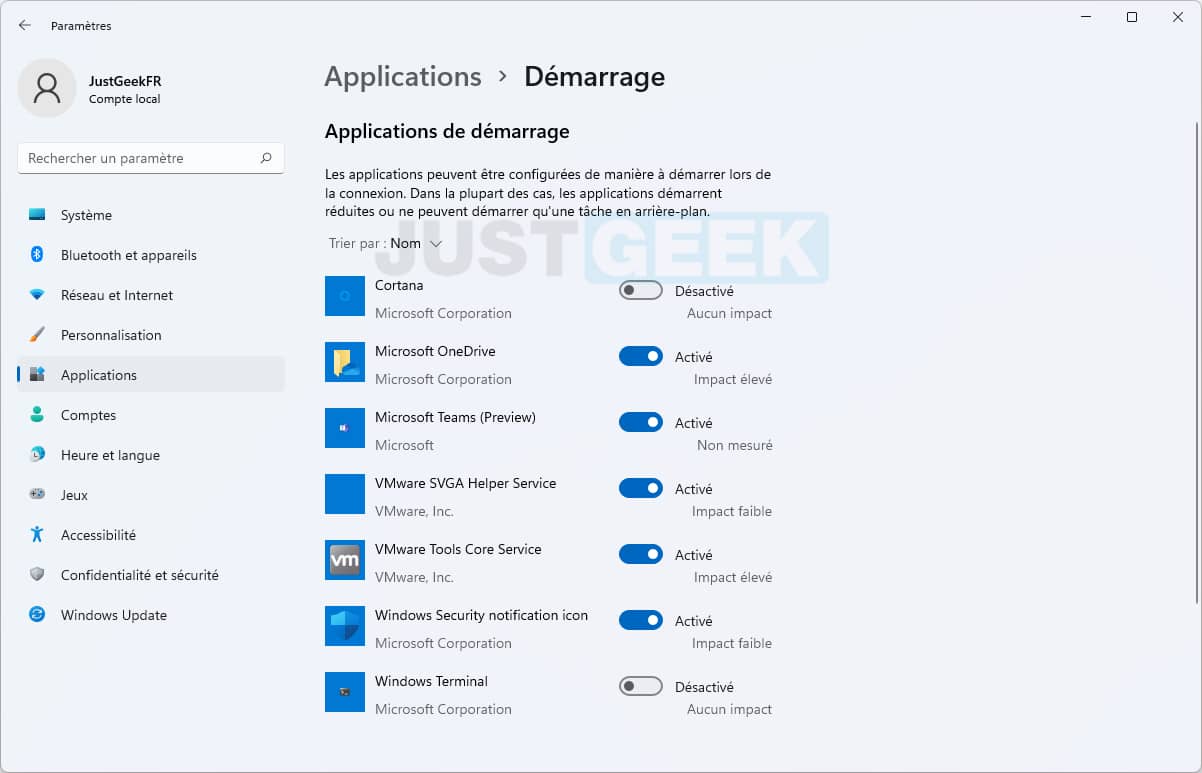Turn off VMware Tools Core Service toggle

pos(641,554)
